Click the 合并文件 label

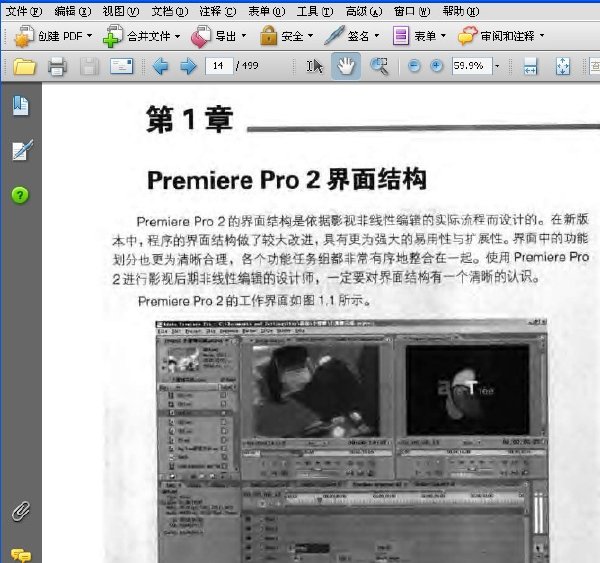coord(149,36)
